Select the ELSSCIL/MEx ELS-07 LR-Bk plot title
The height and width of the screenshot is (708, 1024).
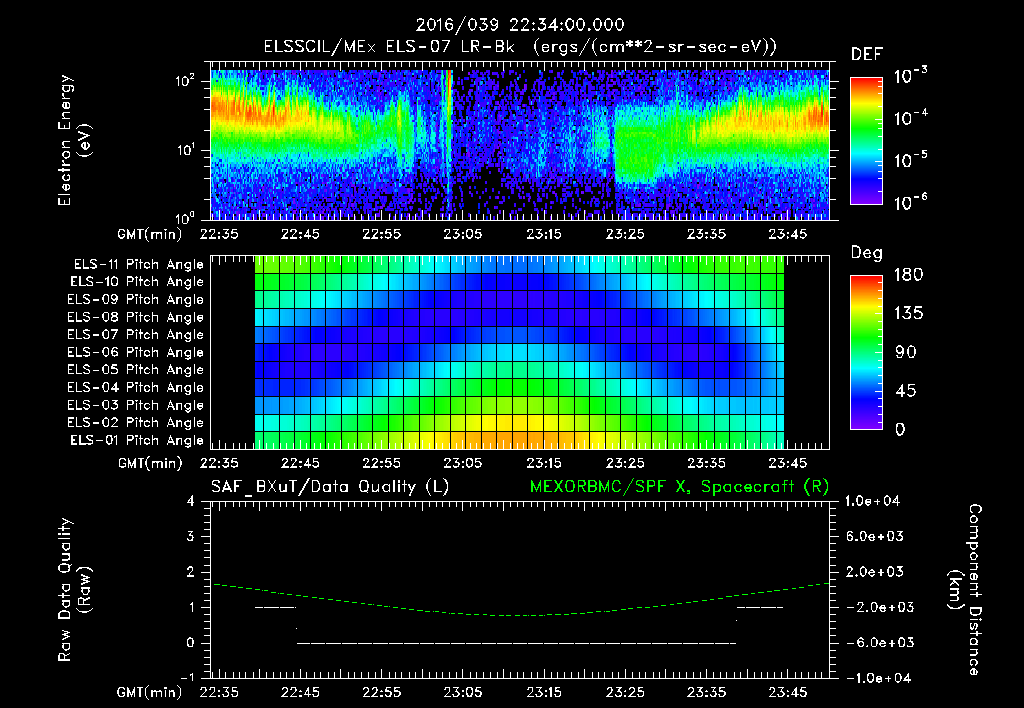point(389,47)
